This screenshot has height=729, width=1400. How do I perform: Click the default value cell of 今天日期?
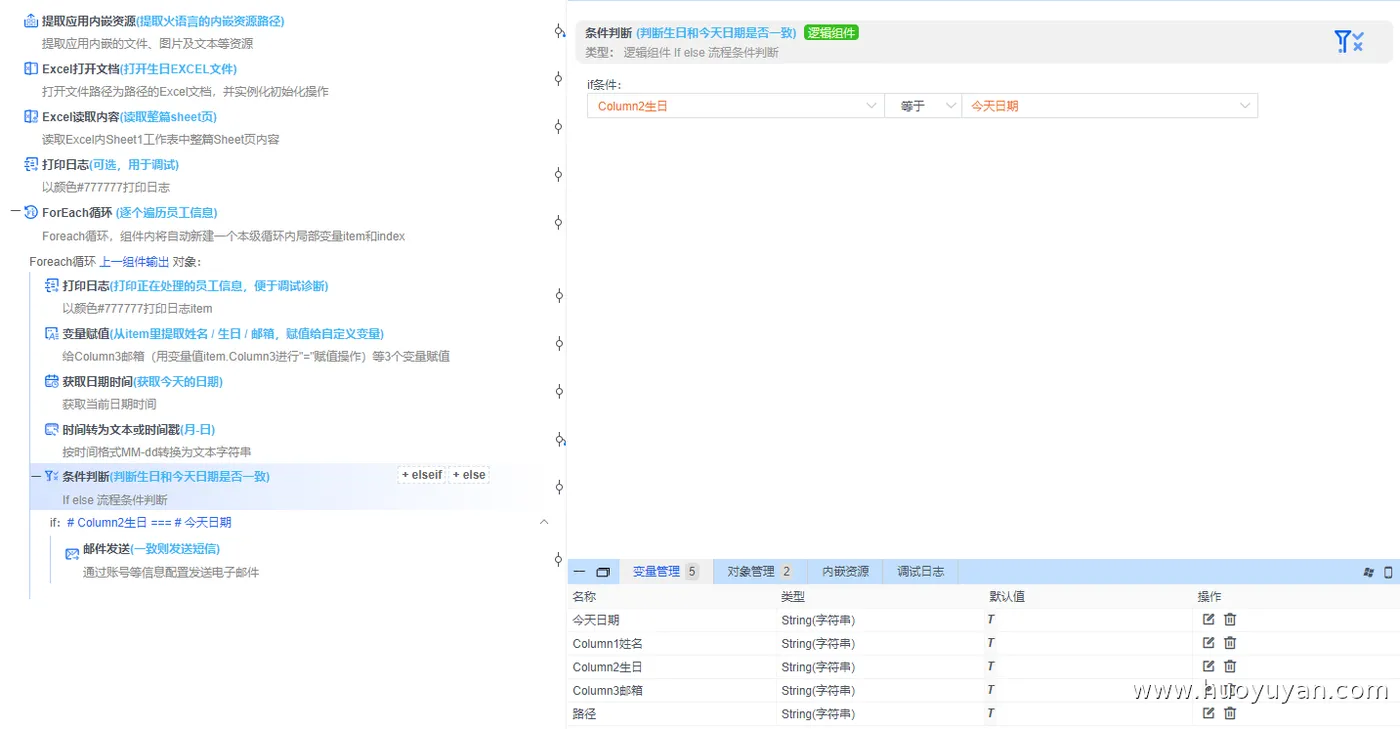pos(1089,620)
